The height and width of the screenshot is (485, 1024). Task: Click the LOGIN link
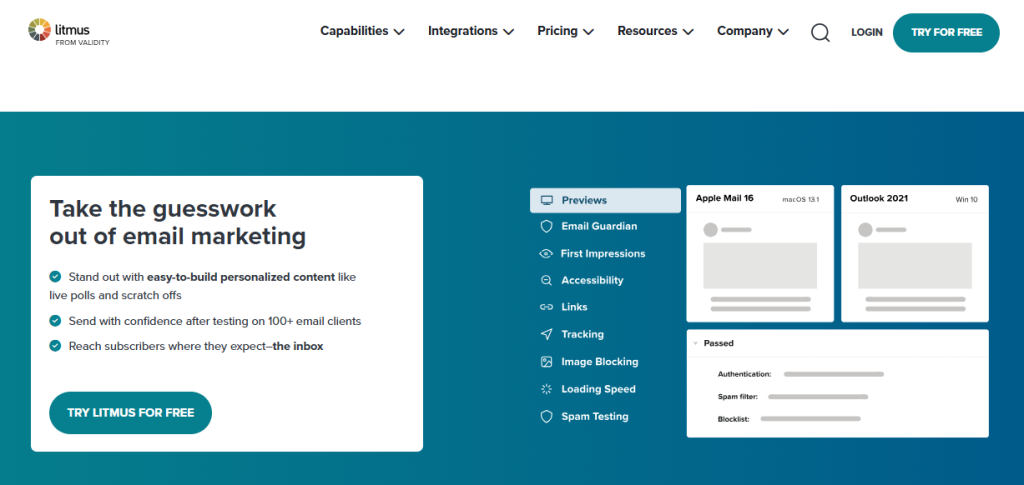point(866,32)
